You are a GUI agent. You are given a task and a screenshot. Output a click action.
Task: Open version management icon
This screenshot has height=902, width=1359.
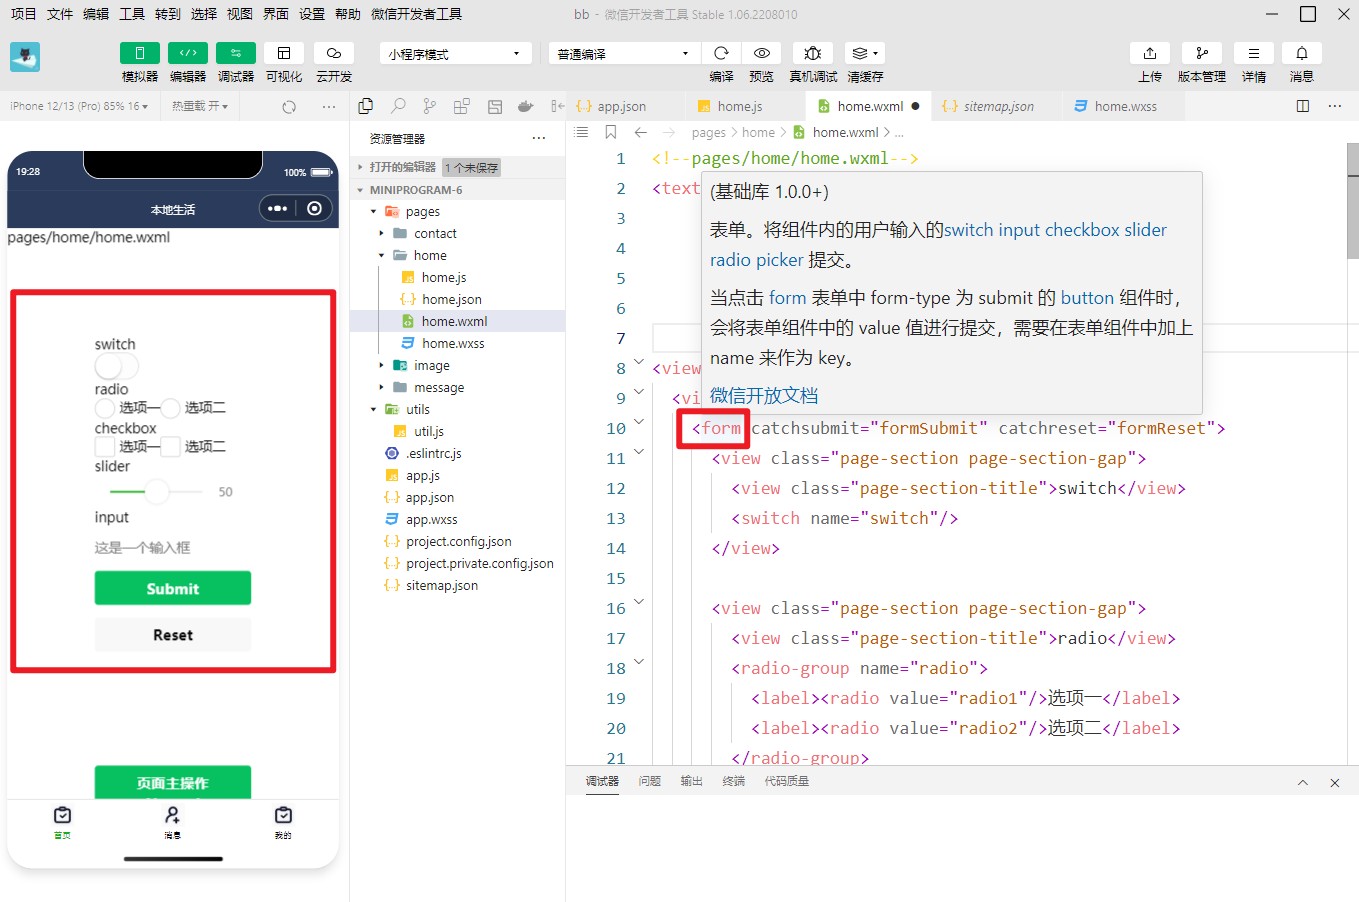point(1202,53)
